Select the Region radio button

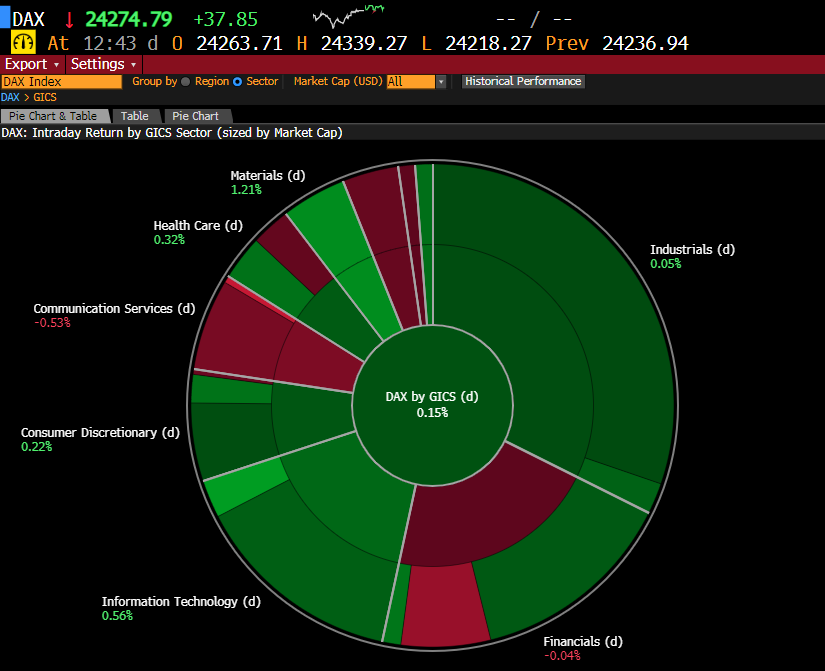pyautogui.click(x=186, y=82)
